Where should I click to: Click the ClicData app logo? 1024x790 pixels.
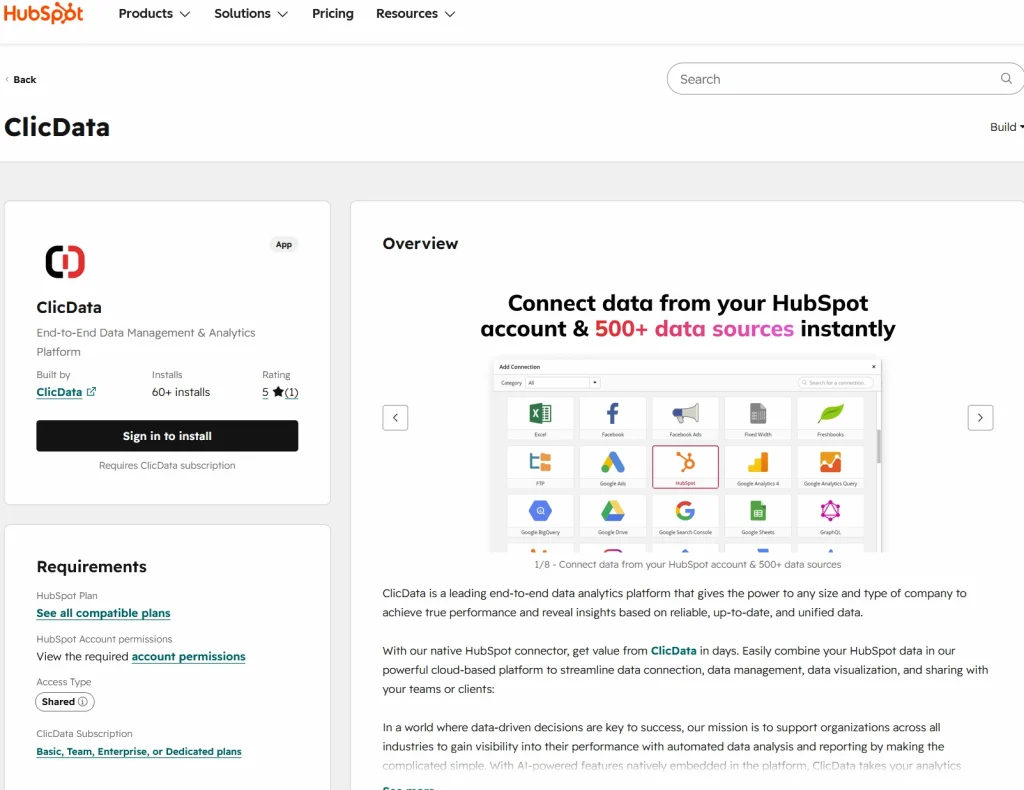click(x=65, y=262)
